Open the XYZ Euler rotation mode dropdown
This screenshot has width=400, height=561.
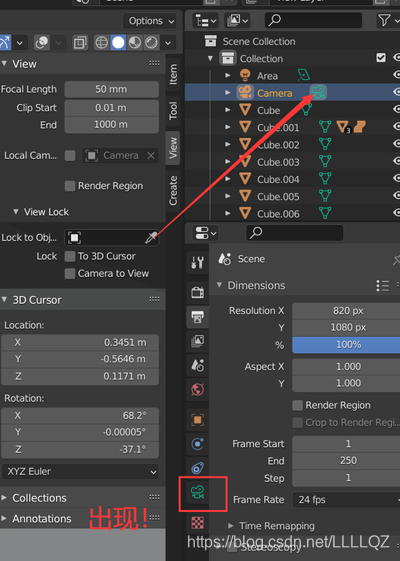pos(80,472)
